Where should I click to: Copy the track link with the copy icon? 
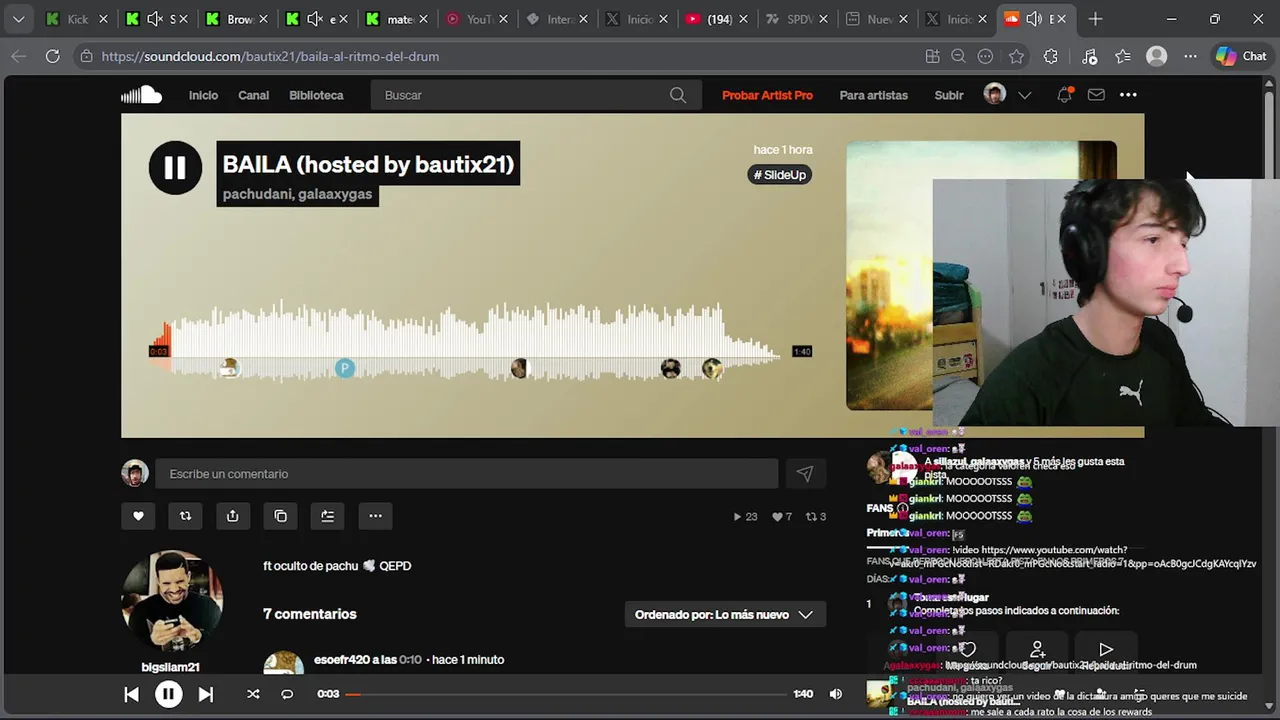(x=280, y=516)
